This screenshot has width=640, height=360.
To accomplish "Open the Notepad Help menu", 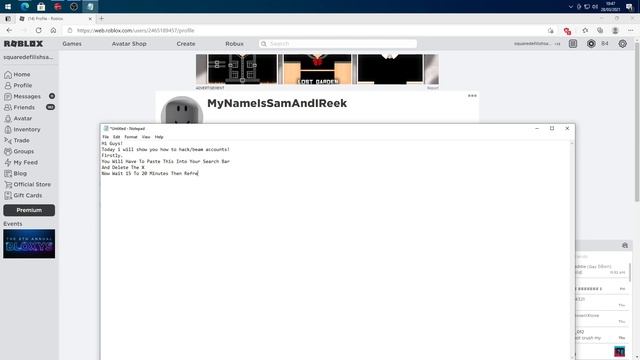I will pyautogui.click(x=159, y=137).
